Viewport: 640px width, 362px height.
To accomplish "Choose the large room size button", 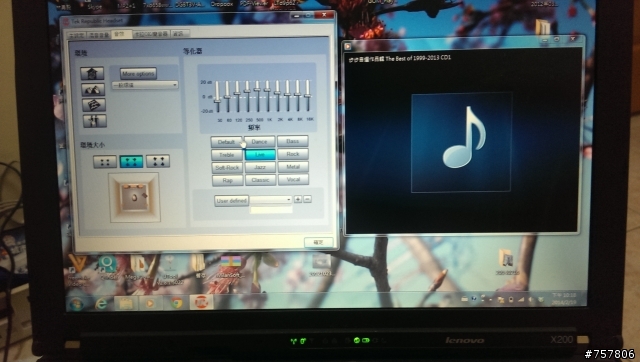I will point(158,161).
